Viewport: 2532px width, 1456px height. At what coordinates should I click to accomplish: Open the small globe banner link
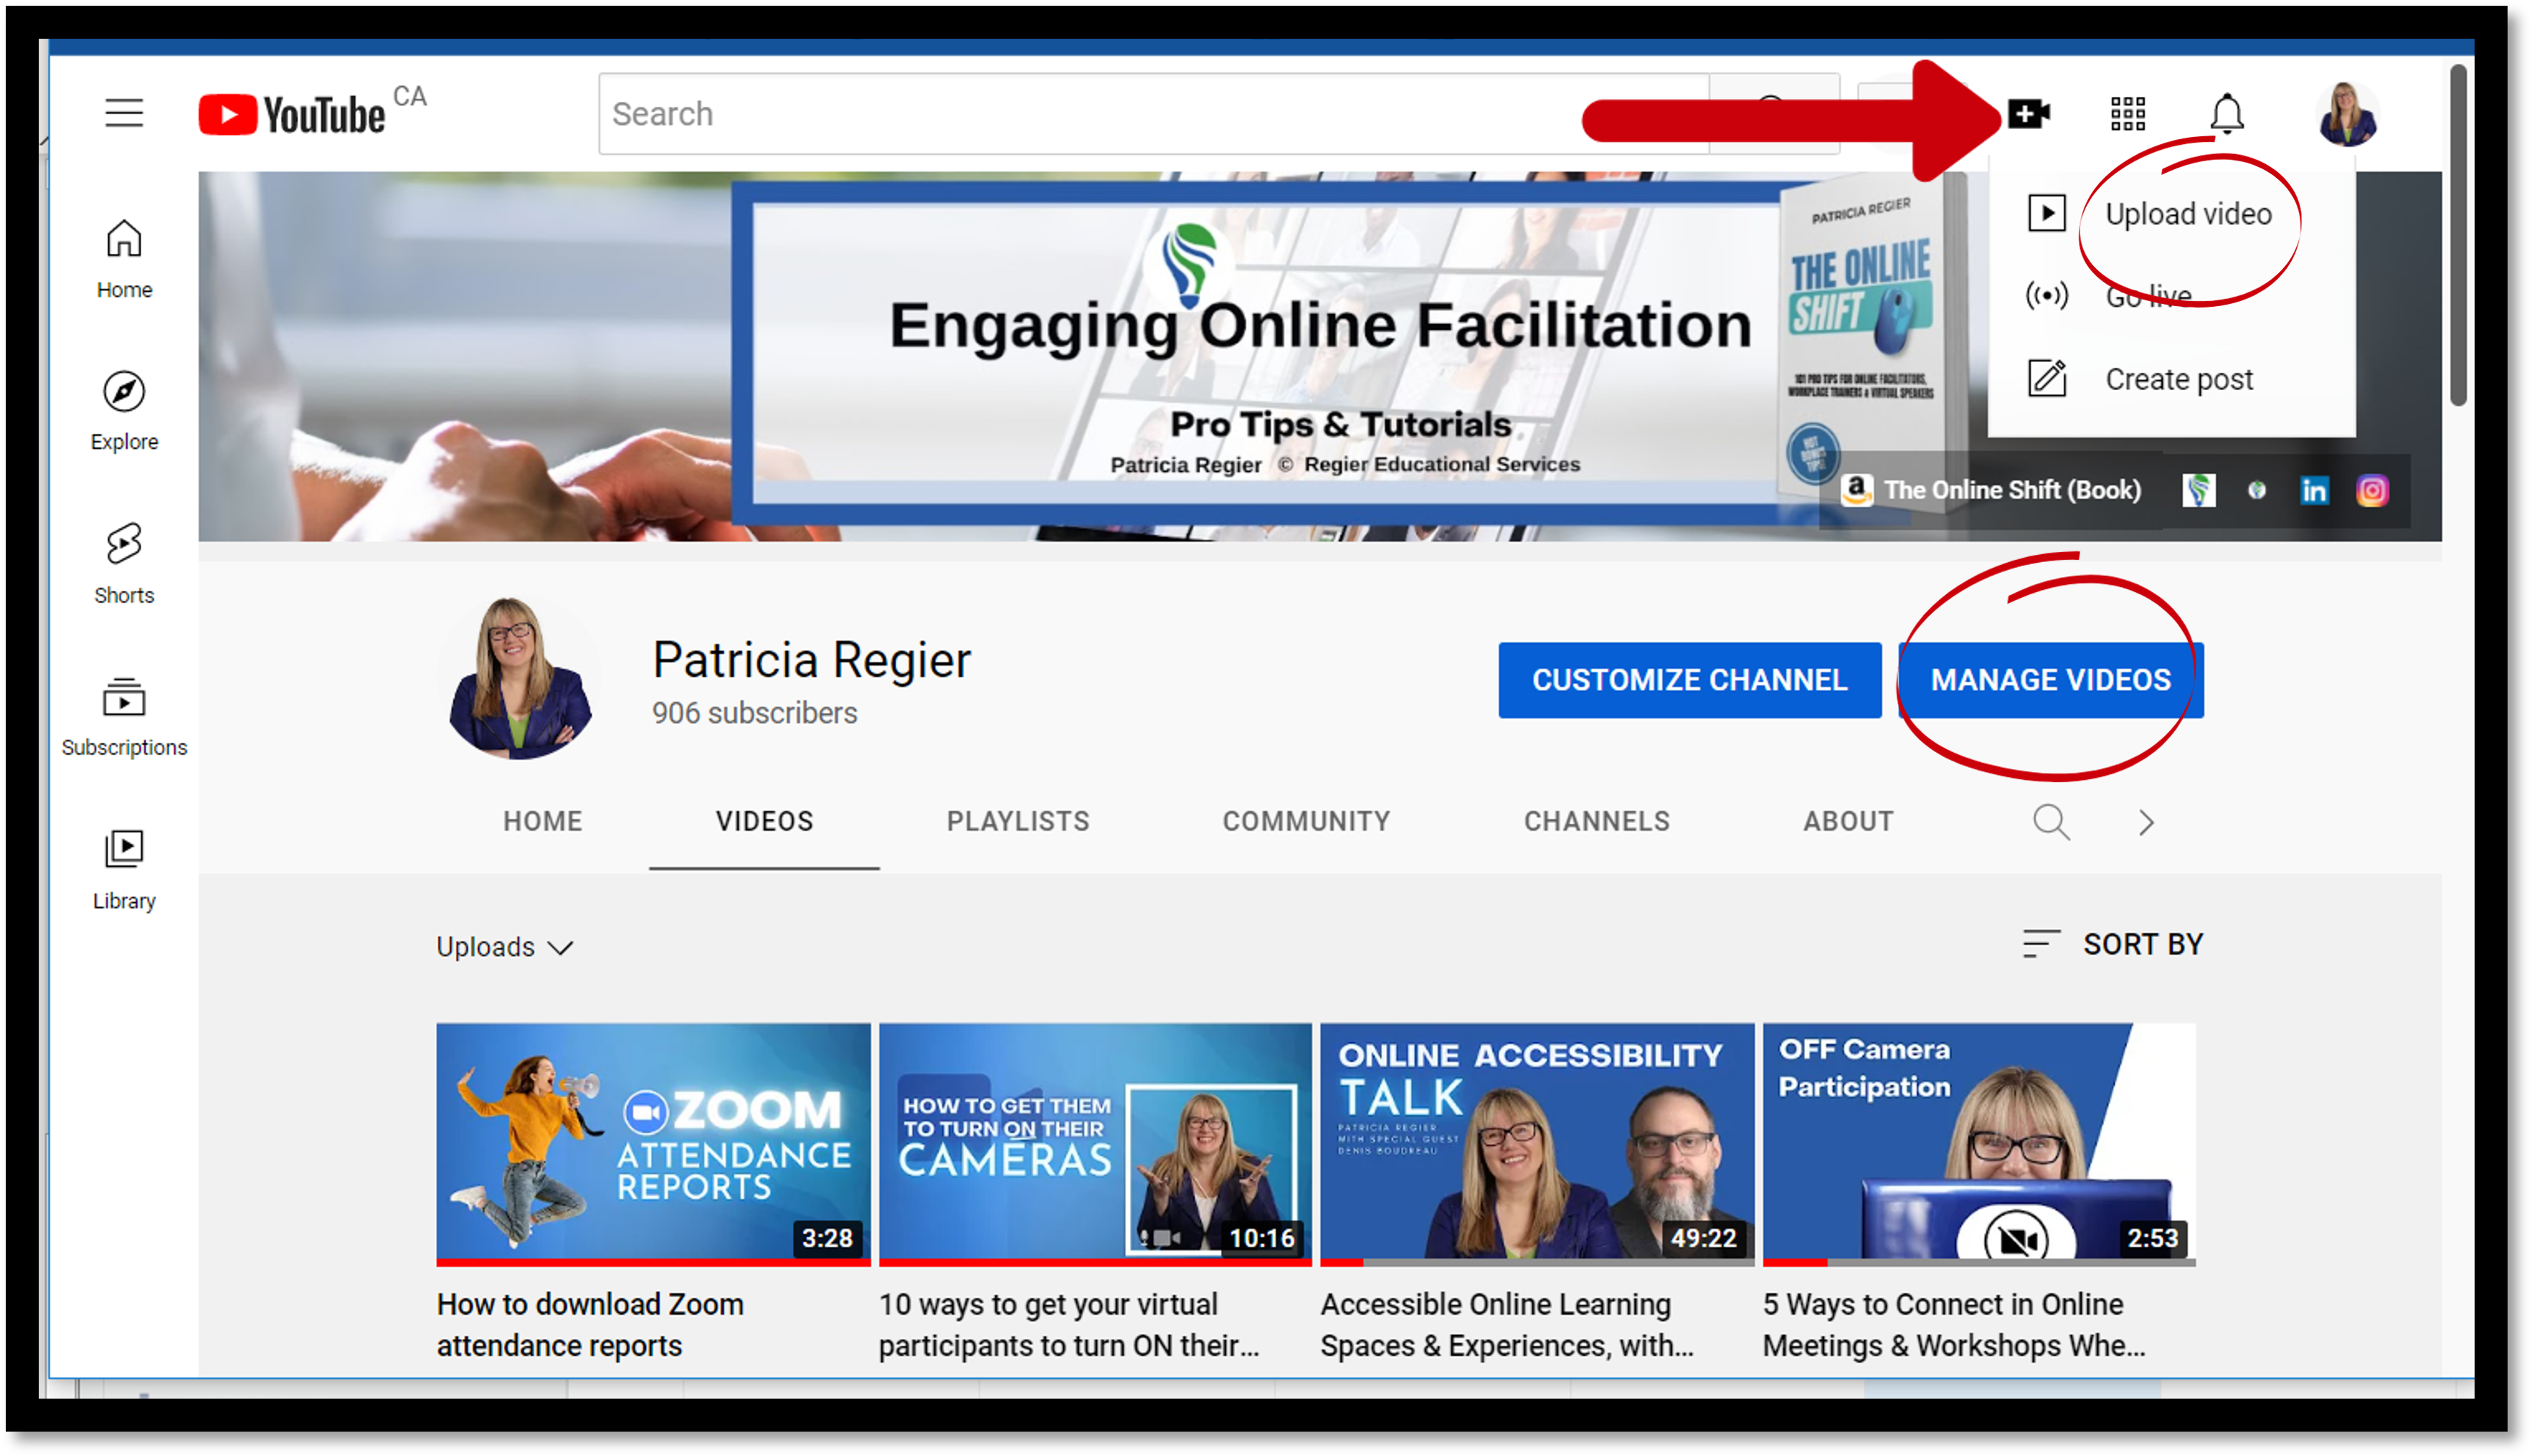pos(2257,490)
